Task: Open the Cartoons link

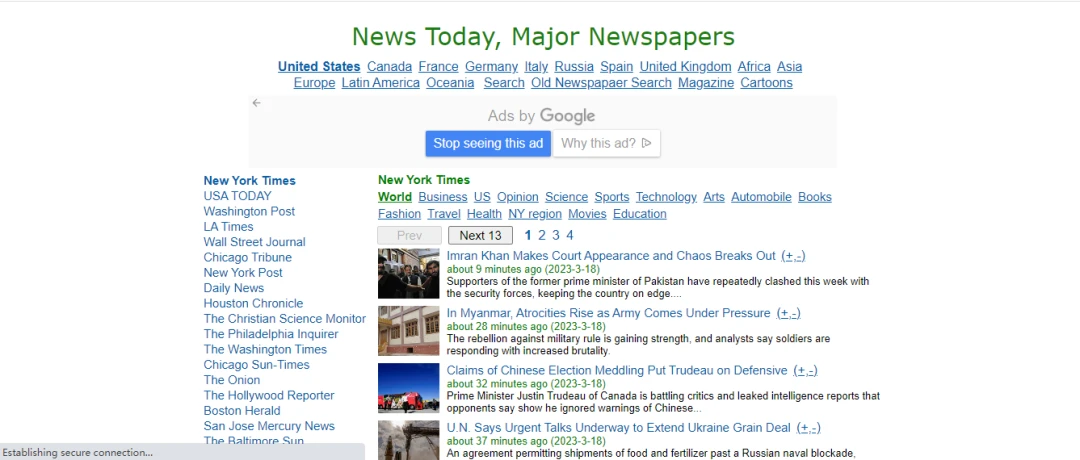Action: (767, 83)
